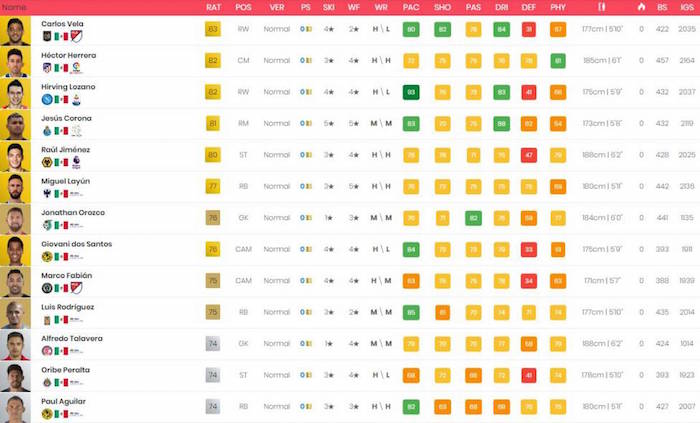
Task: Open Hirving Lozano player page
Action: (x=67, y=87)
